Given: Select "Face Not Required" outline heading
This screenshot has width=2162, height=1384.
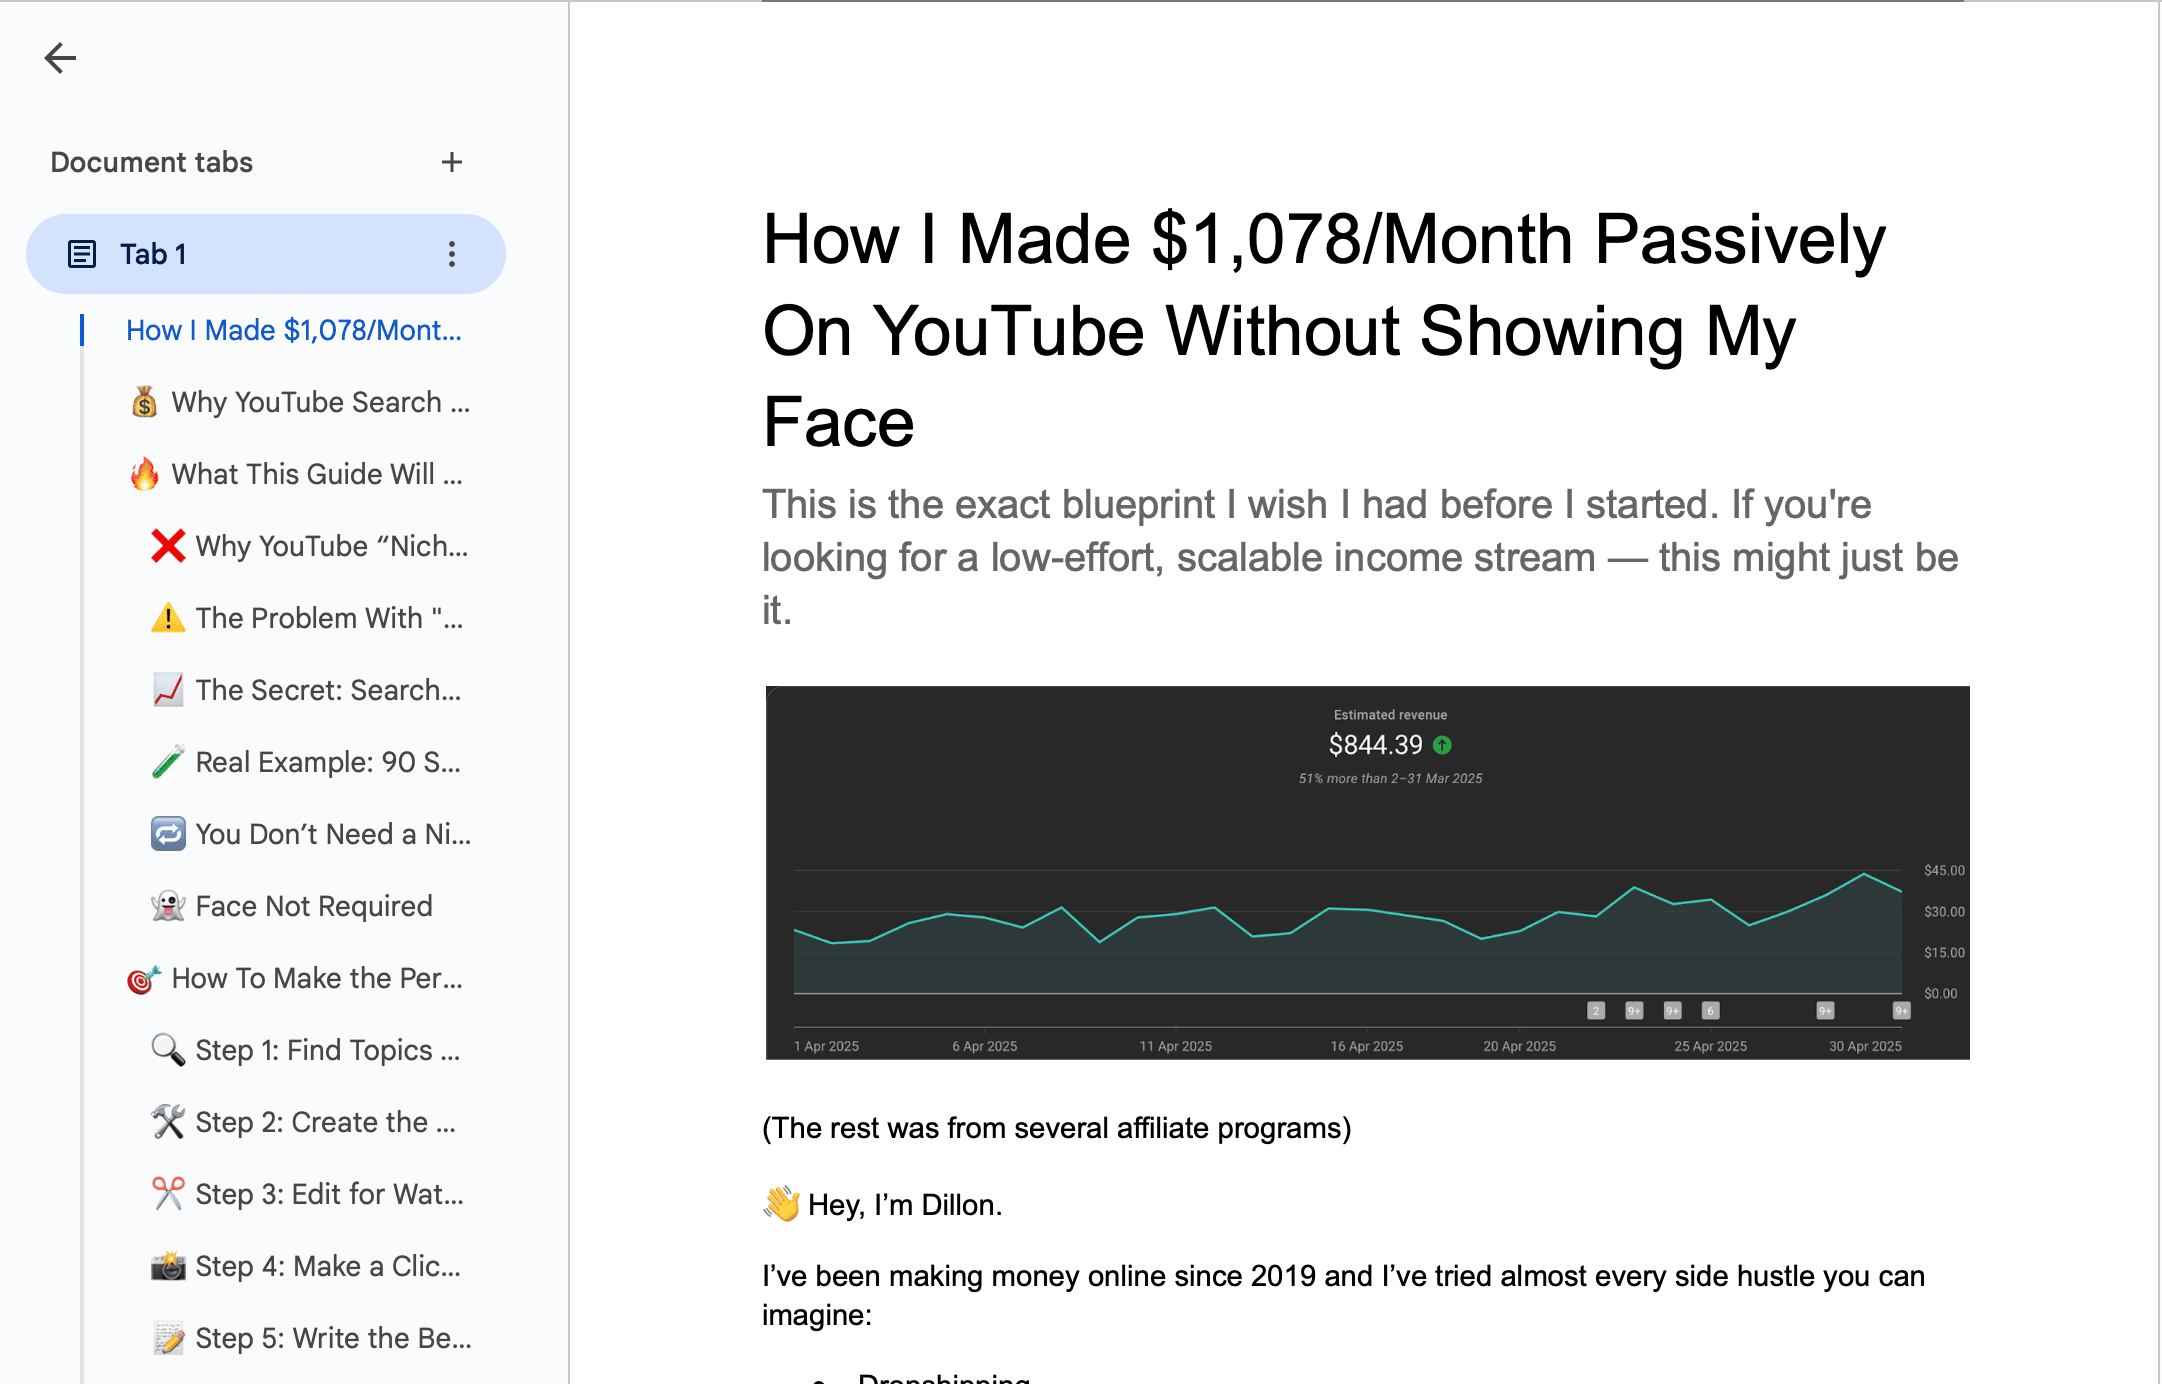Looking at the screenshot, I should click(314, 906).
